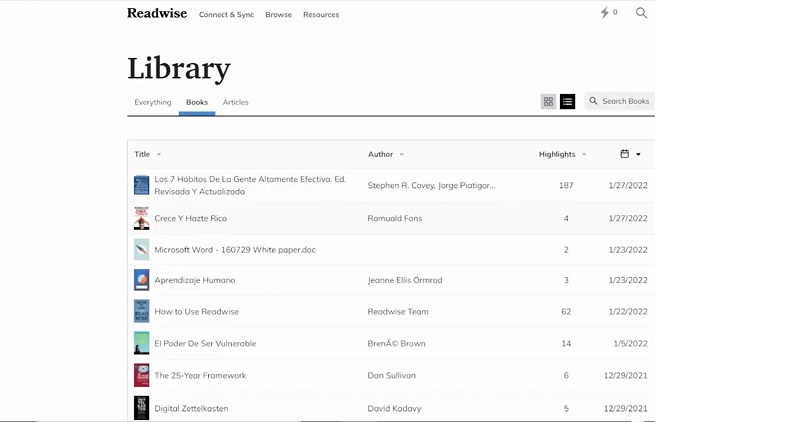This screenshot has width=800, height=422.
Task: Switch to grid view layout
Action: coord(548,102)
